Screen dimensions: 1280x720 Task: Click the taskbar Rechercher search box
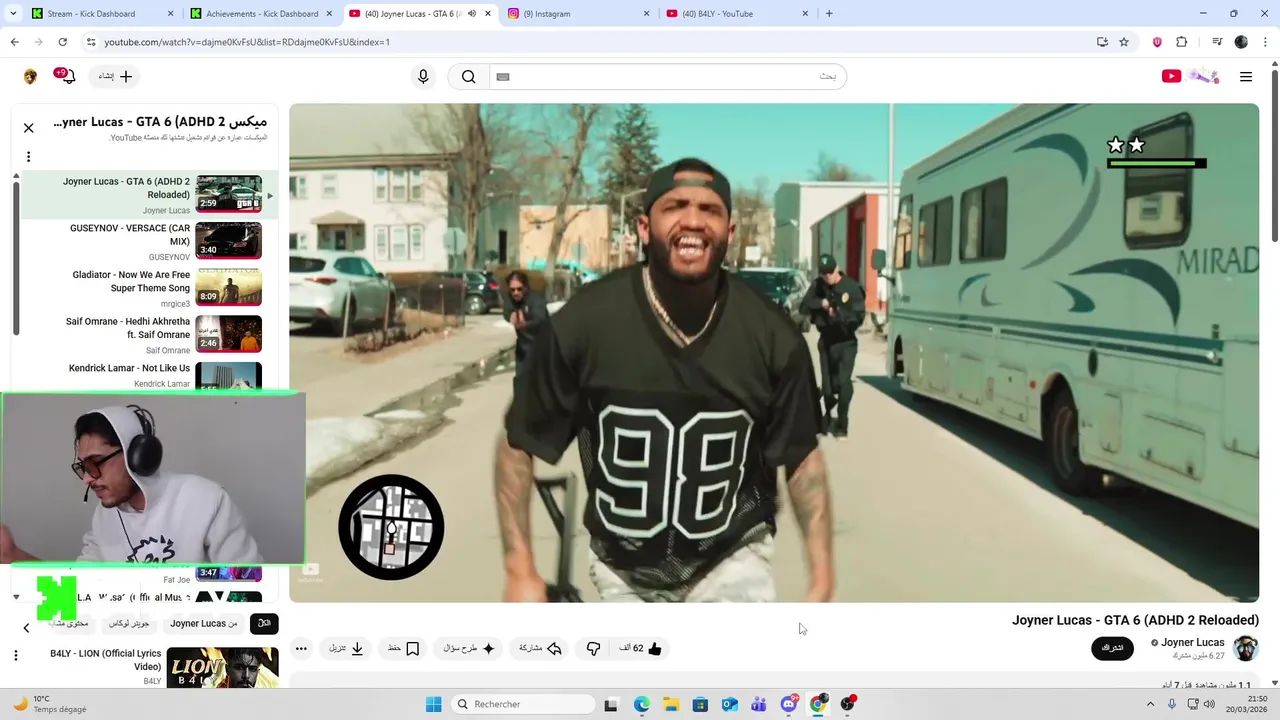tap(522, 704)
